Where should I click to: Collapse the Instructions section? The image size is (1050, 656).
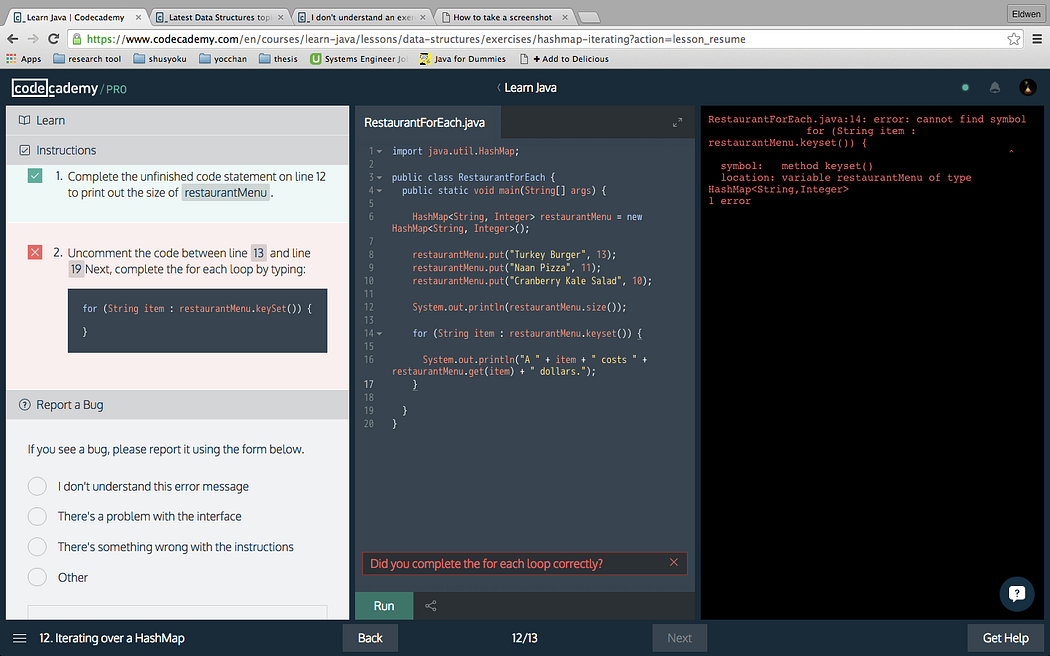click(x=177, y=151)
